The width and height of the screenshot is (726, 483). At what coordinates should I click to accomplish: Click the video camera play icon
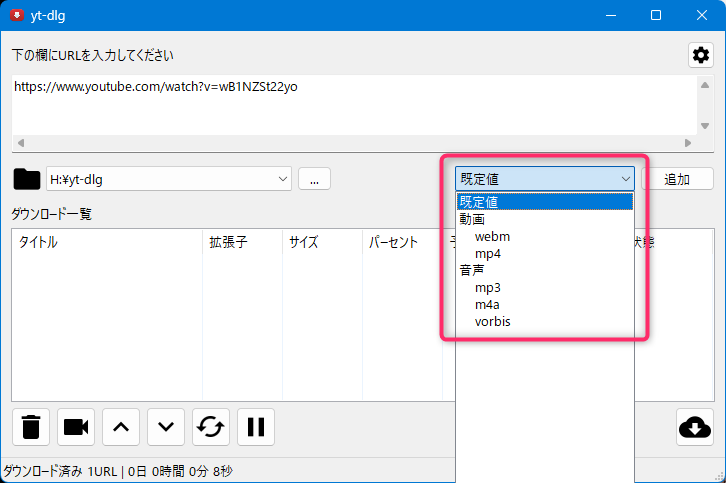[76, 427]
